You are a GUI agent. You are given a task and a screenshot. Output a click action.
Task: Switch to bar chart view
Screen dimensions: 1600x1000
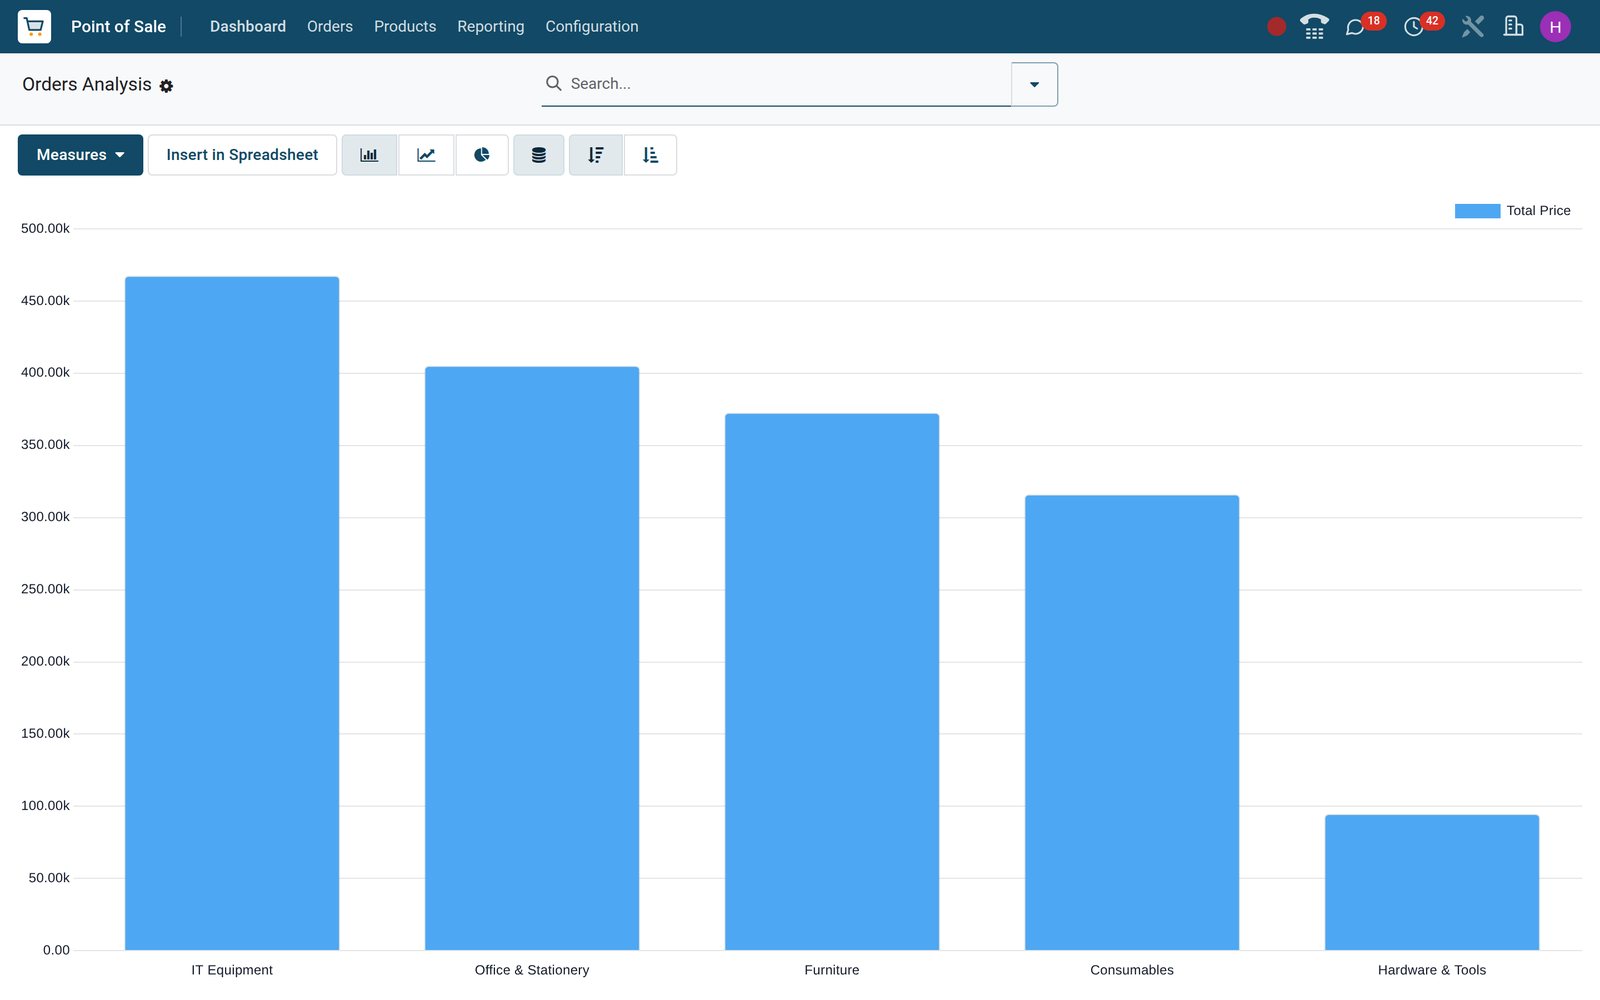coord(369,155)
